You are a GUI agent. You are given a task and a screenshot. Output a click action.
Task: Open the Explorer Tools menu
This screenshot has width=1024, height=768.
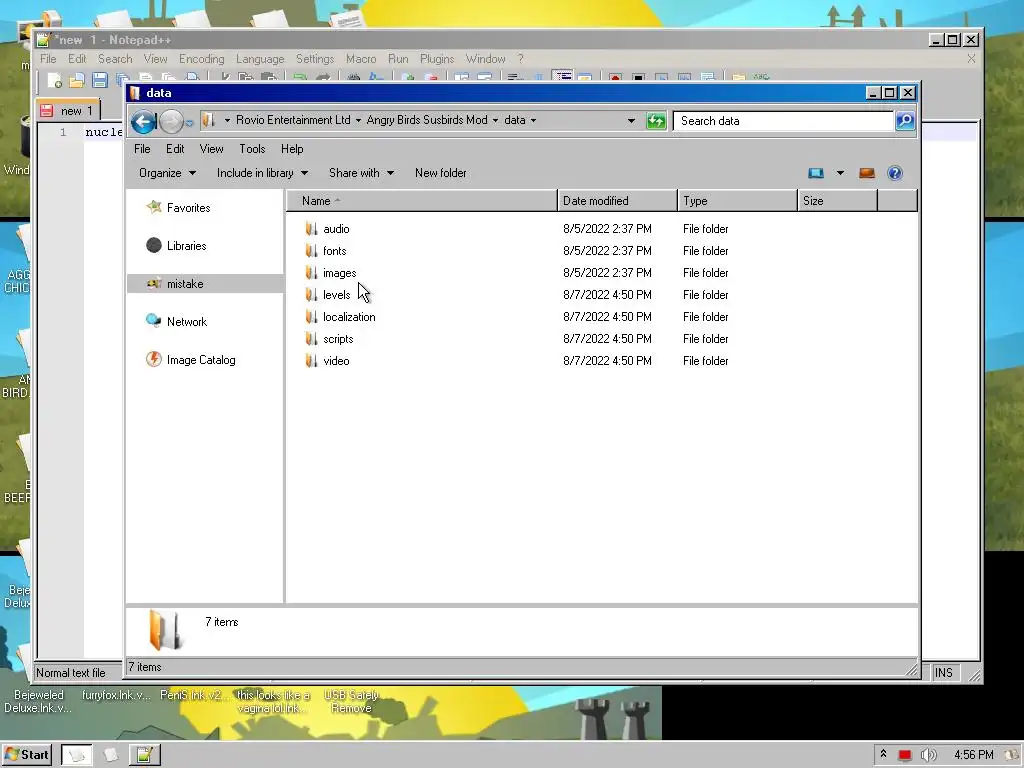[x=252, y=149]
